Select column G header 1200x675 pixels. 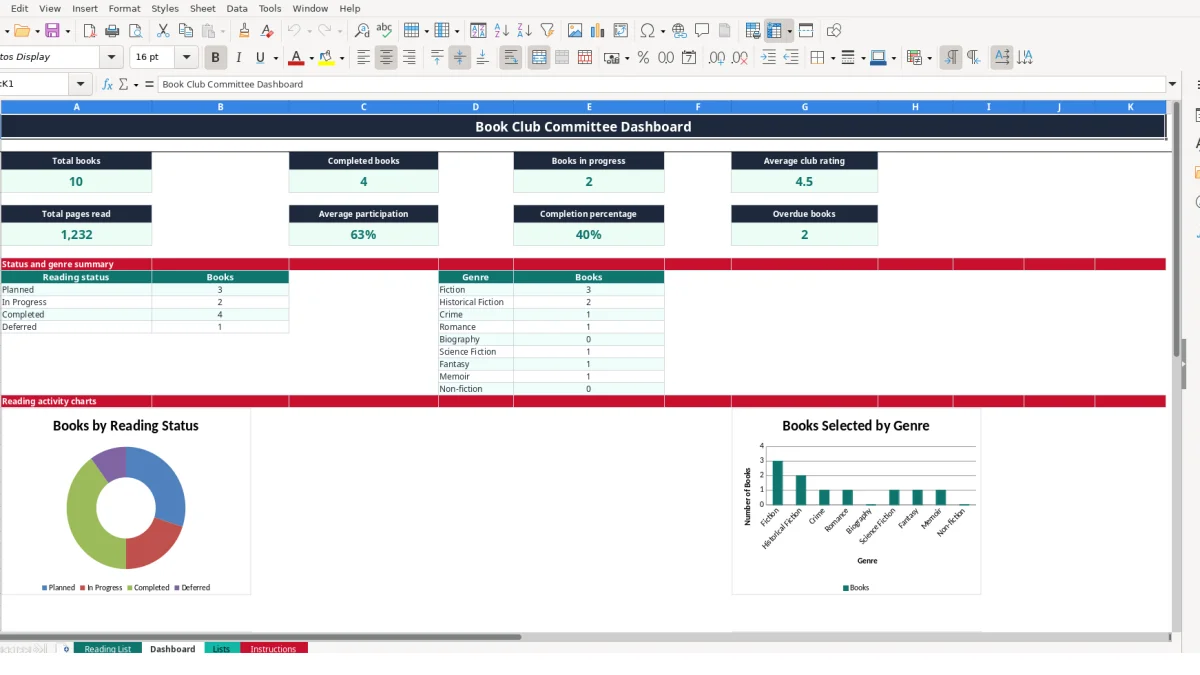tap(804, 107)
